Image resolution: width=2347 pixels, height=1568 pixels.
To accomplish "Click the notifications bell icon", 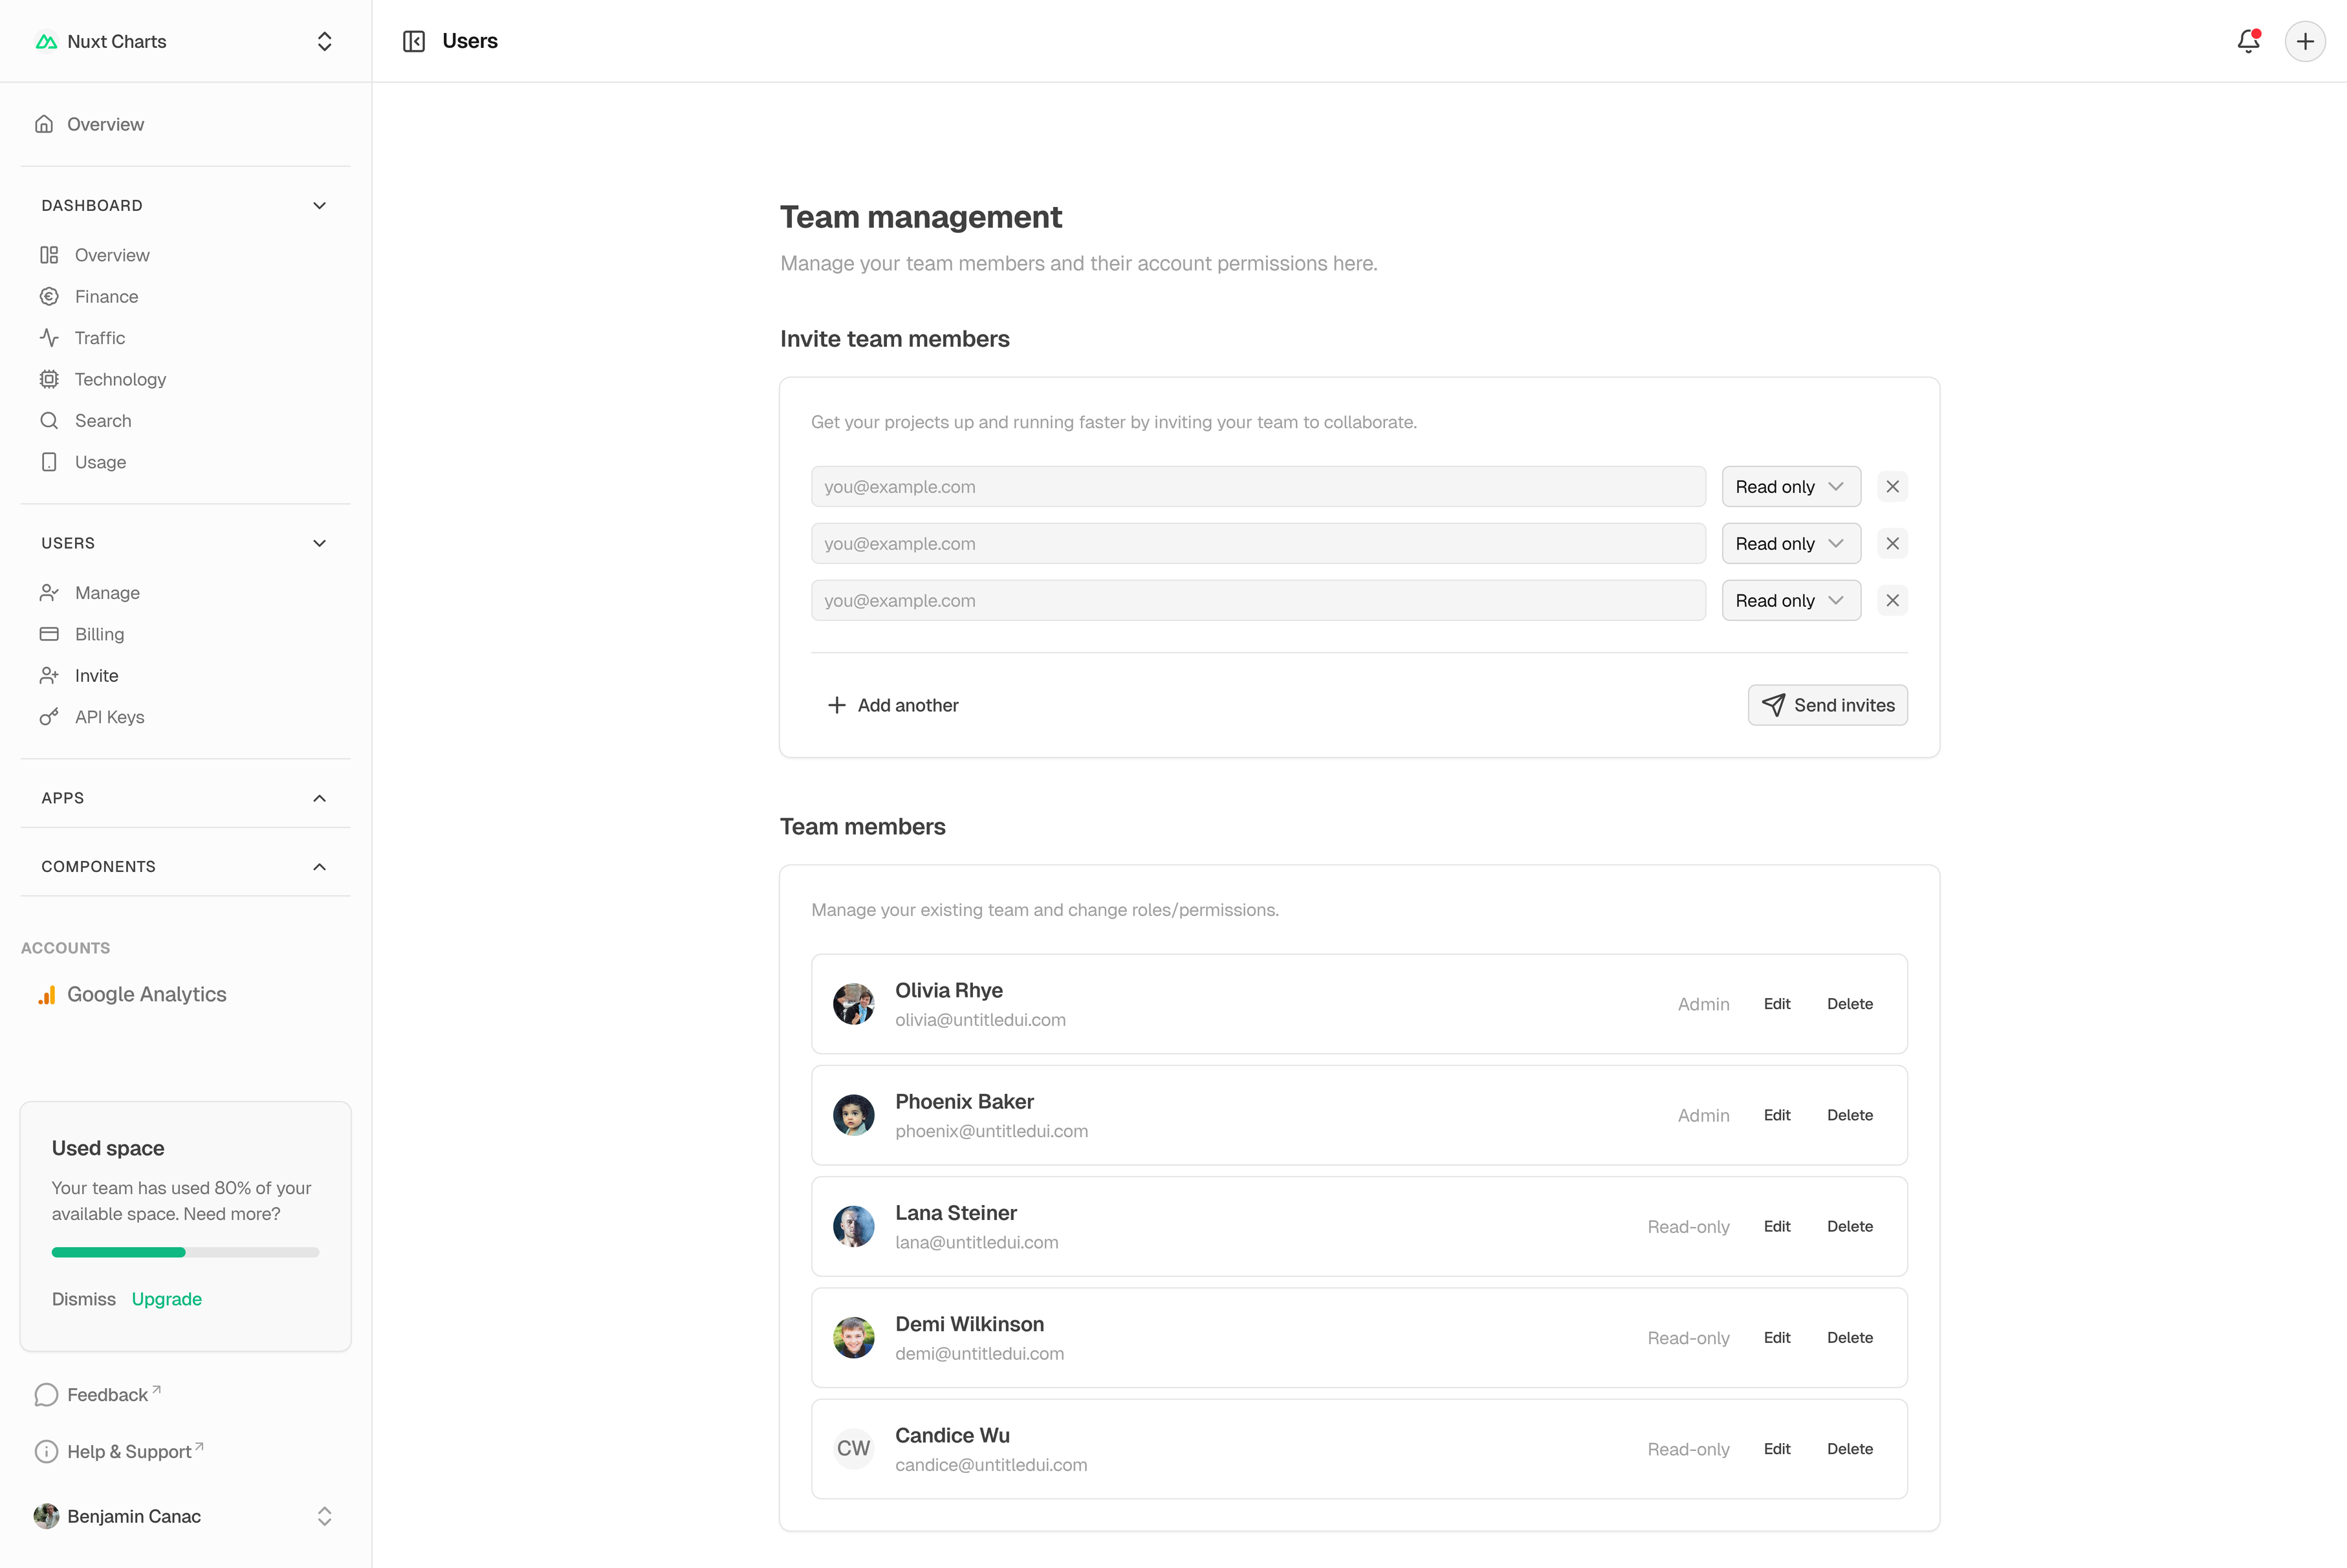I will [x=2248, y=41].
